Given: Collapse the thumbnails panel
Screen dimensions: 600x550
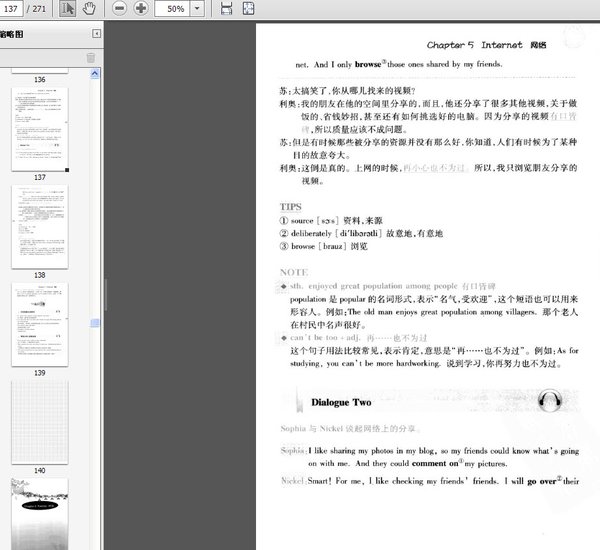Looking at the screenshot, I should pos(96,34).
